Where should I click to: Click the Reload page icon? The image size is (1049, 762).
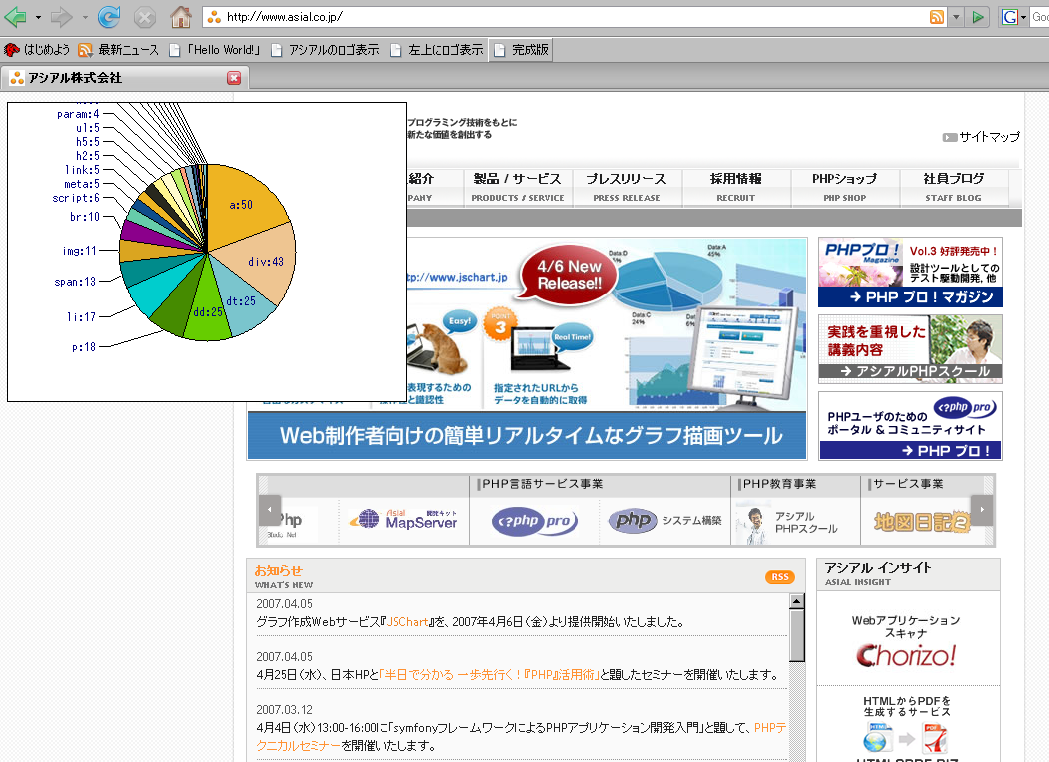coord(108,17)
